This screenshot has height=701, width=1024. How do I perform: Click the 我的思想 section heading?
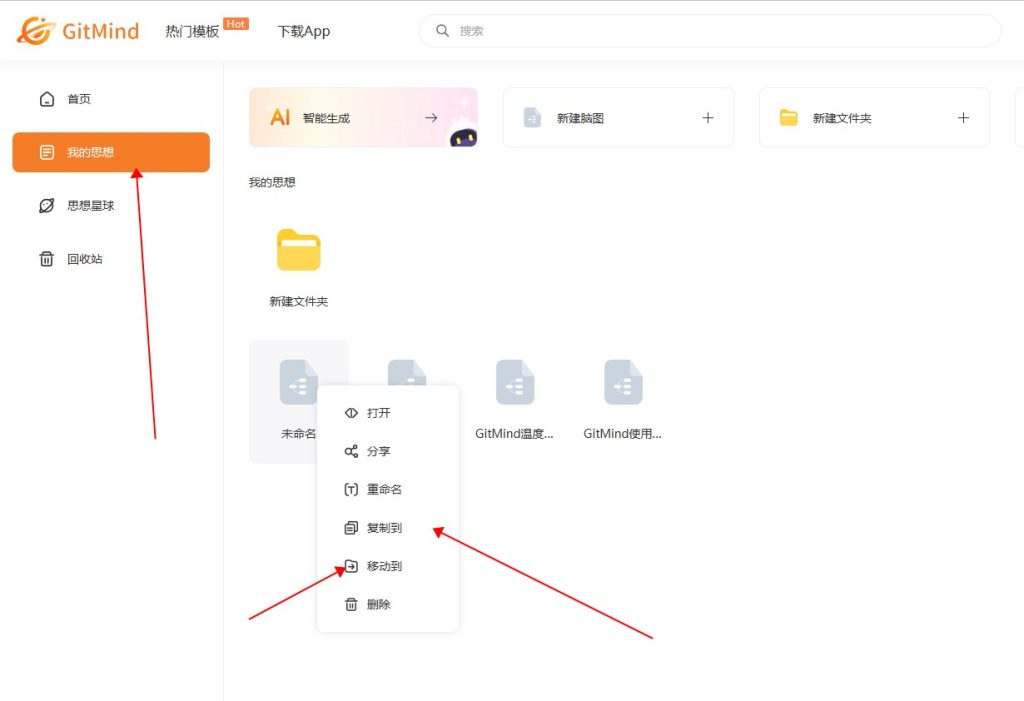coord(272,182)
